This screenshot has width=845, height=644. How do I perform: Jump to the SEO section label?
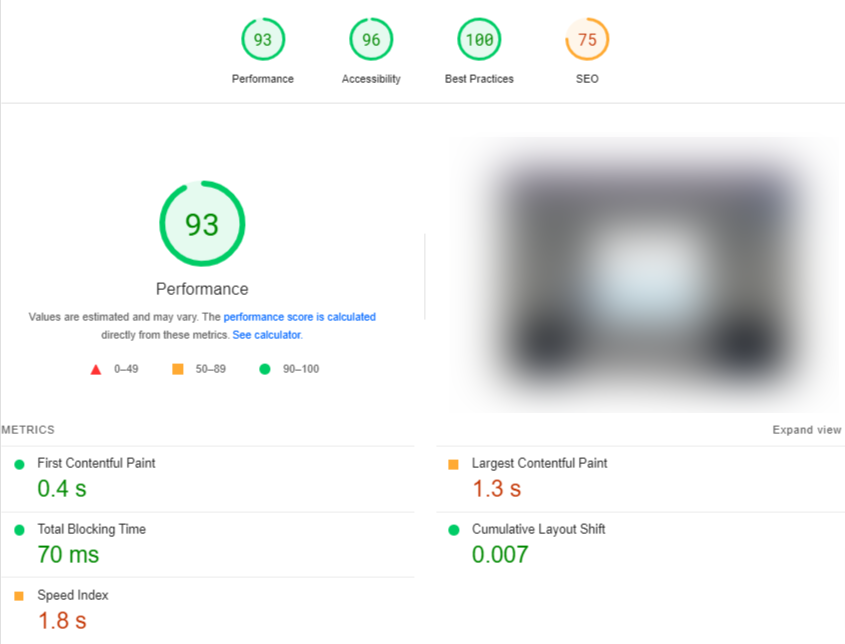pyautogui.click(x=587, y=79)
